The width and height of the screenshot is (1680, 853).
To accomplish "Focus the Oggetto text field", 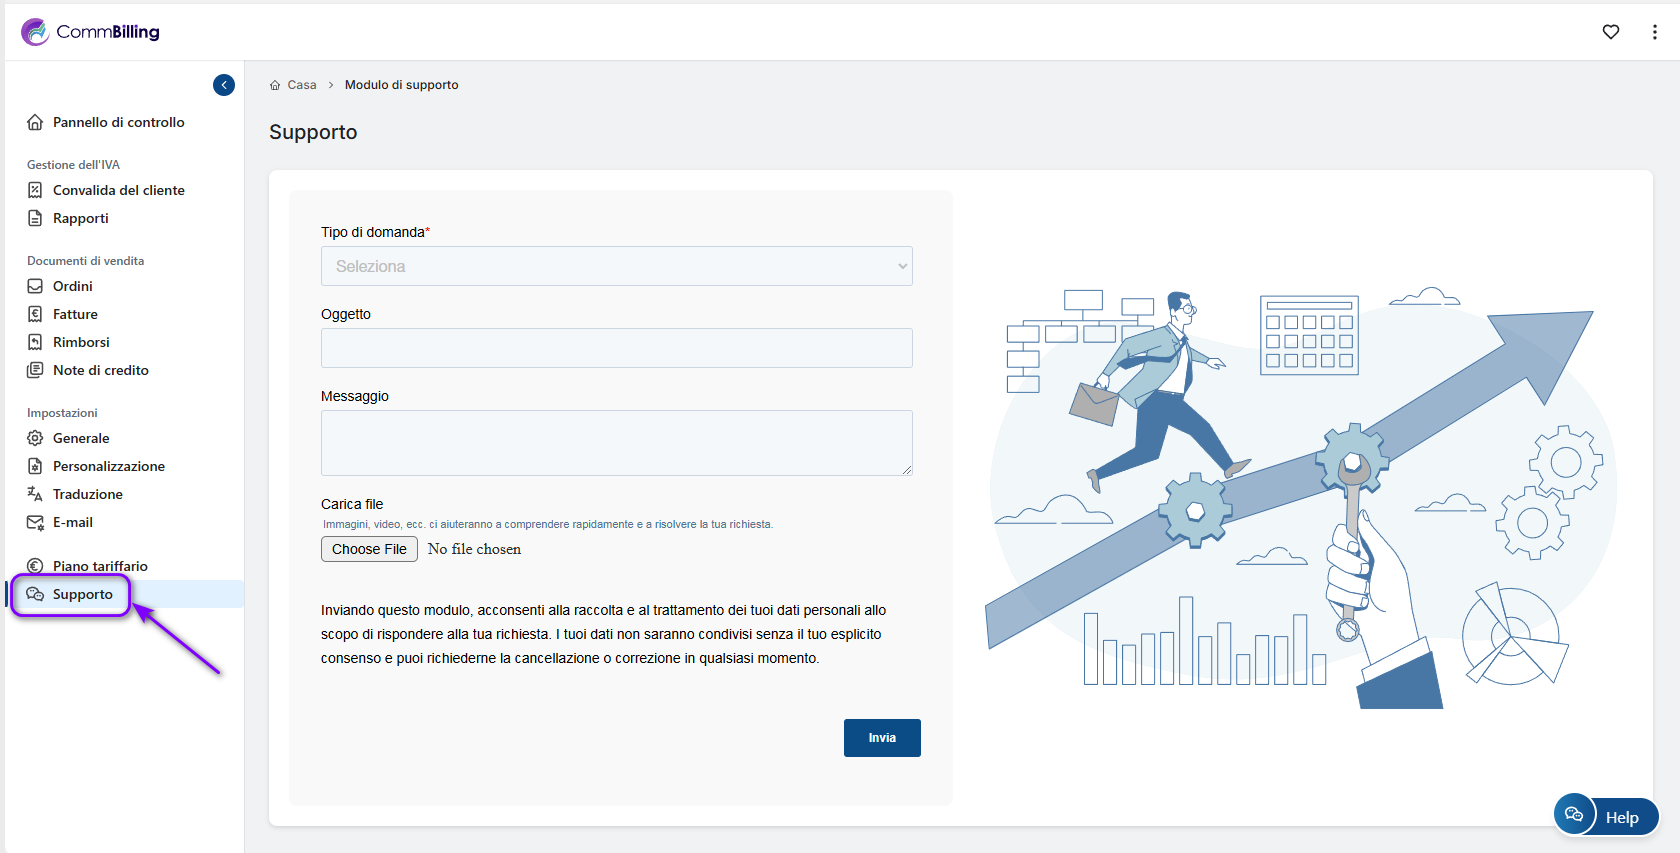I will point(616,348).
